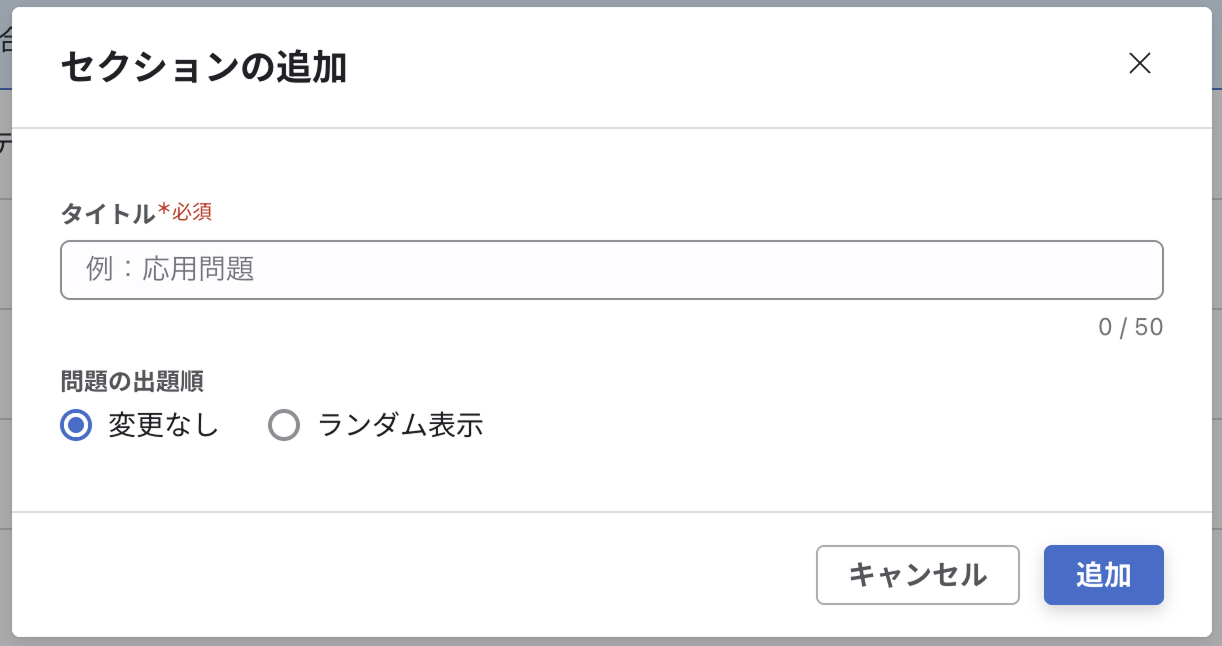Screen dimensions: 1222x646
Task: Click the red 必須 required indicator
Action: (189, 211)
